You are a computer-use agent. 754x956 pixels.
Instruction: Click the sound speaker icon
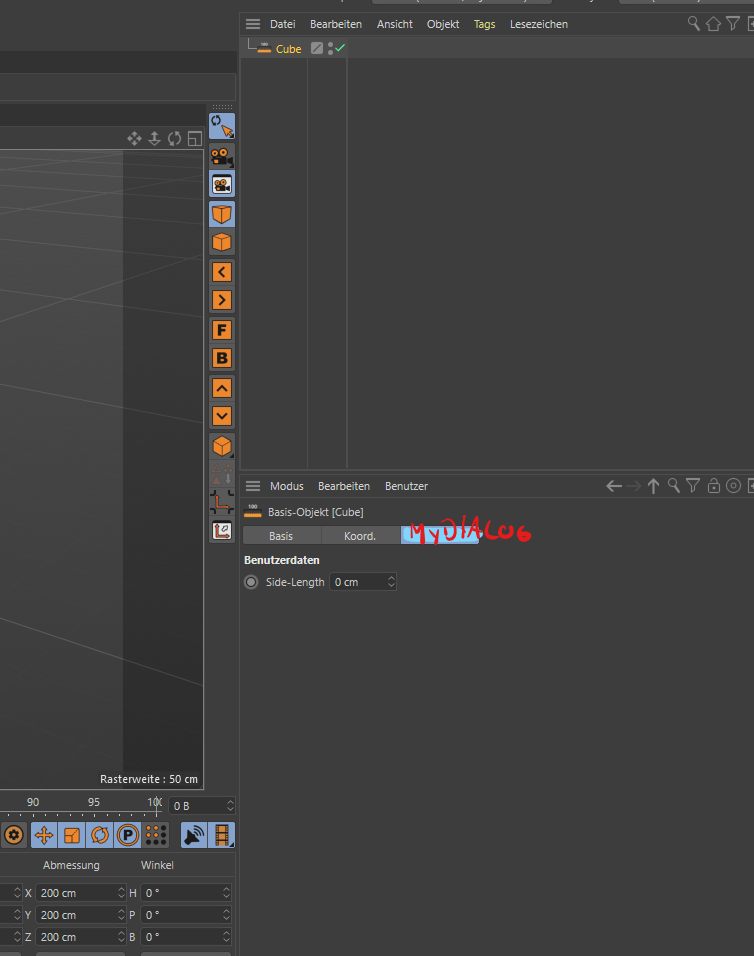(x=194, y=835)
